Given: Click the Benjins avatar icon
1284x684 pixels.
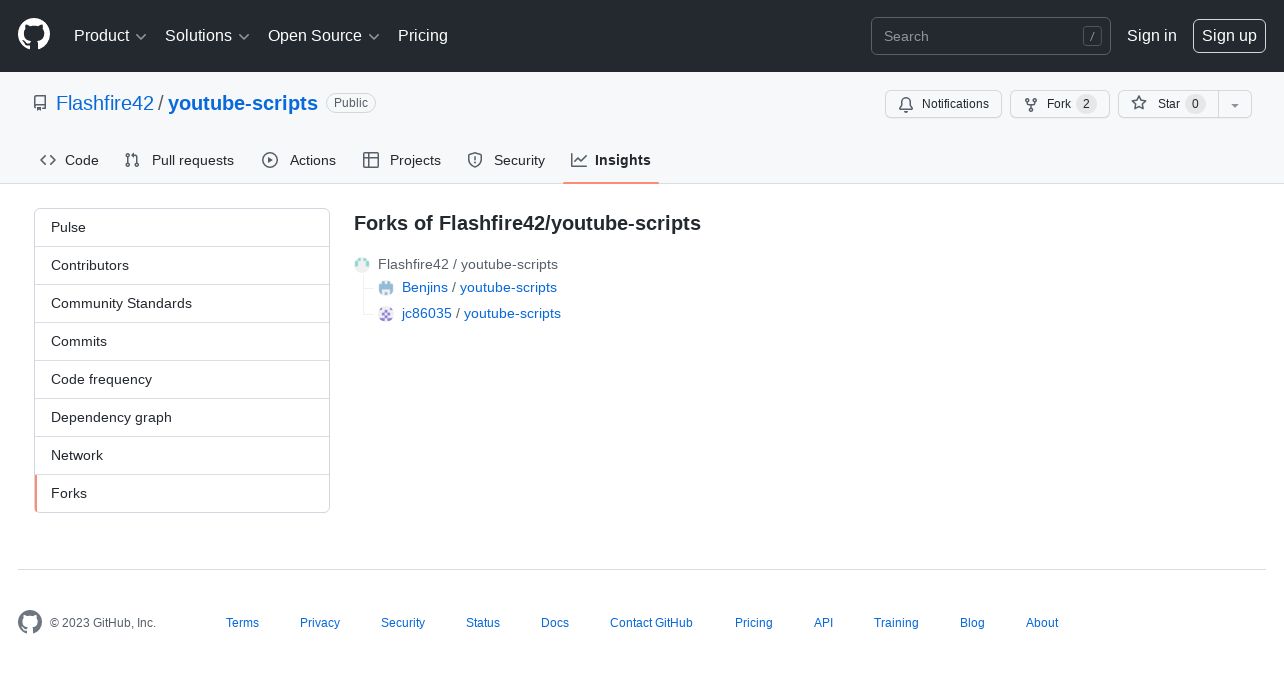Looking at the screenshot, I should coord(386,288).
